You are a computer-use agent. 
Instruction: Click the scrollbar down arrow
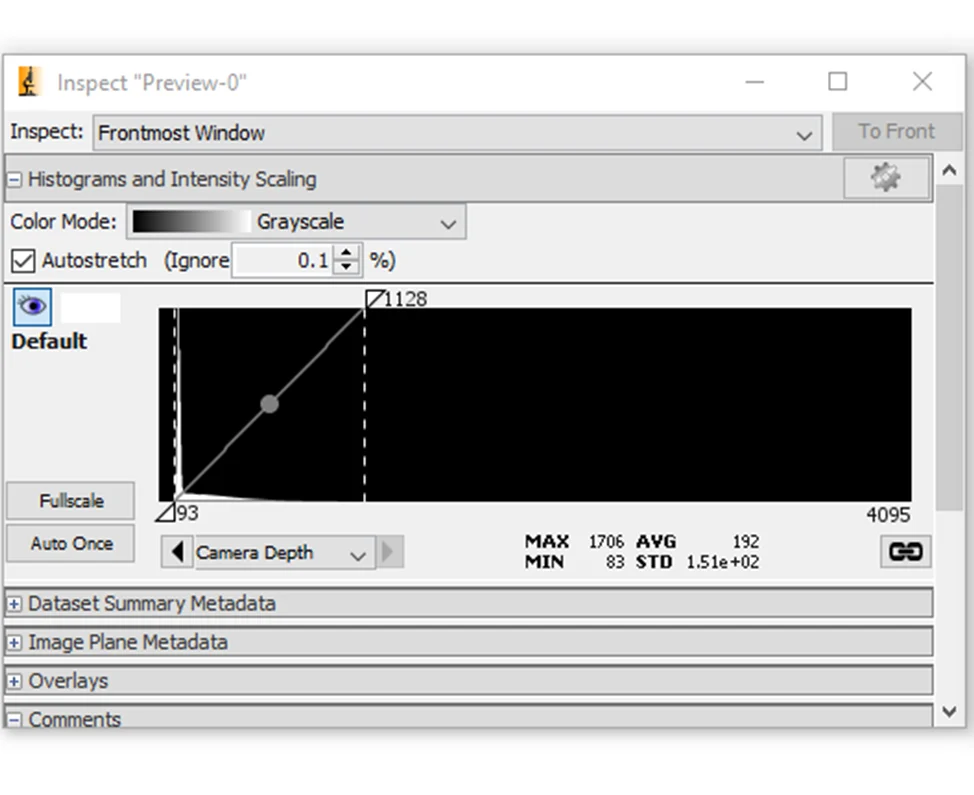pyautogui.click(x=949, y=712)
